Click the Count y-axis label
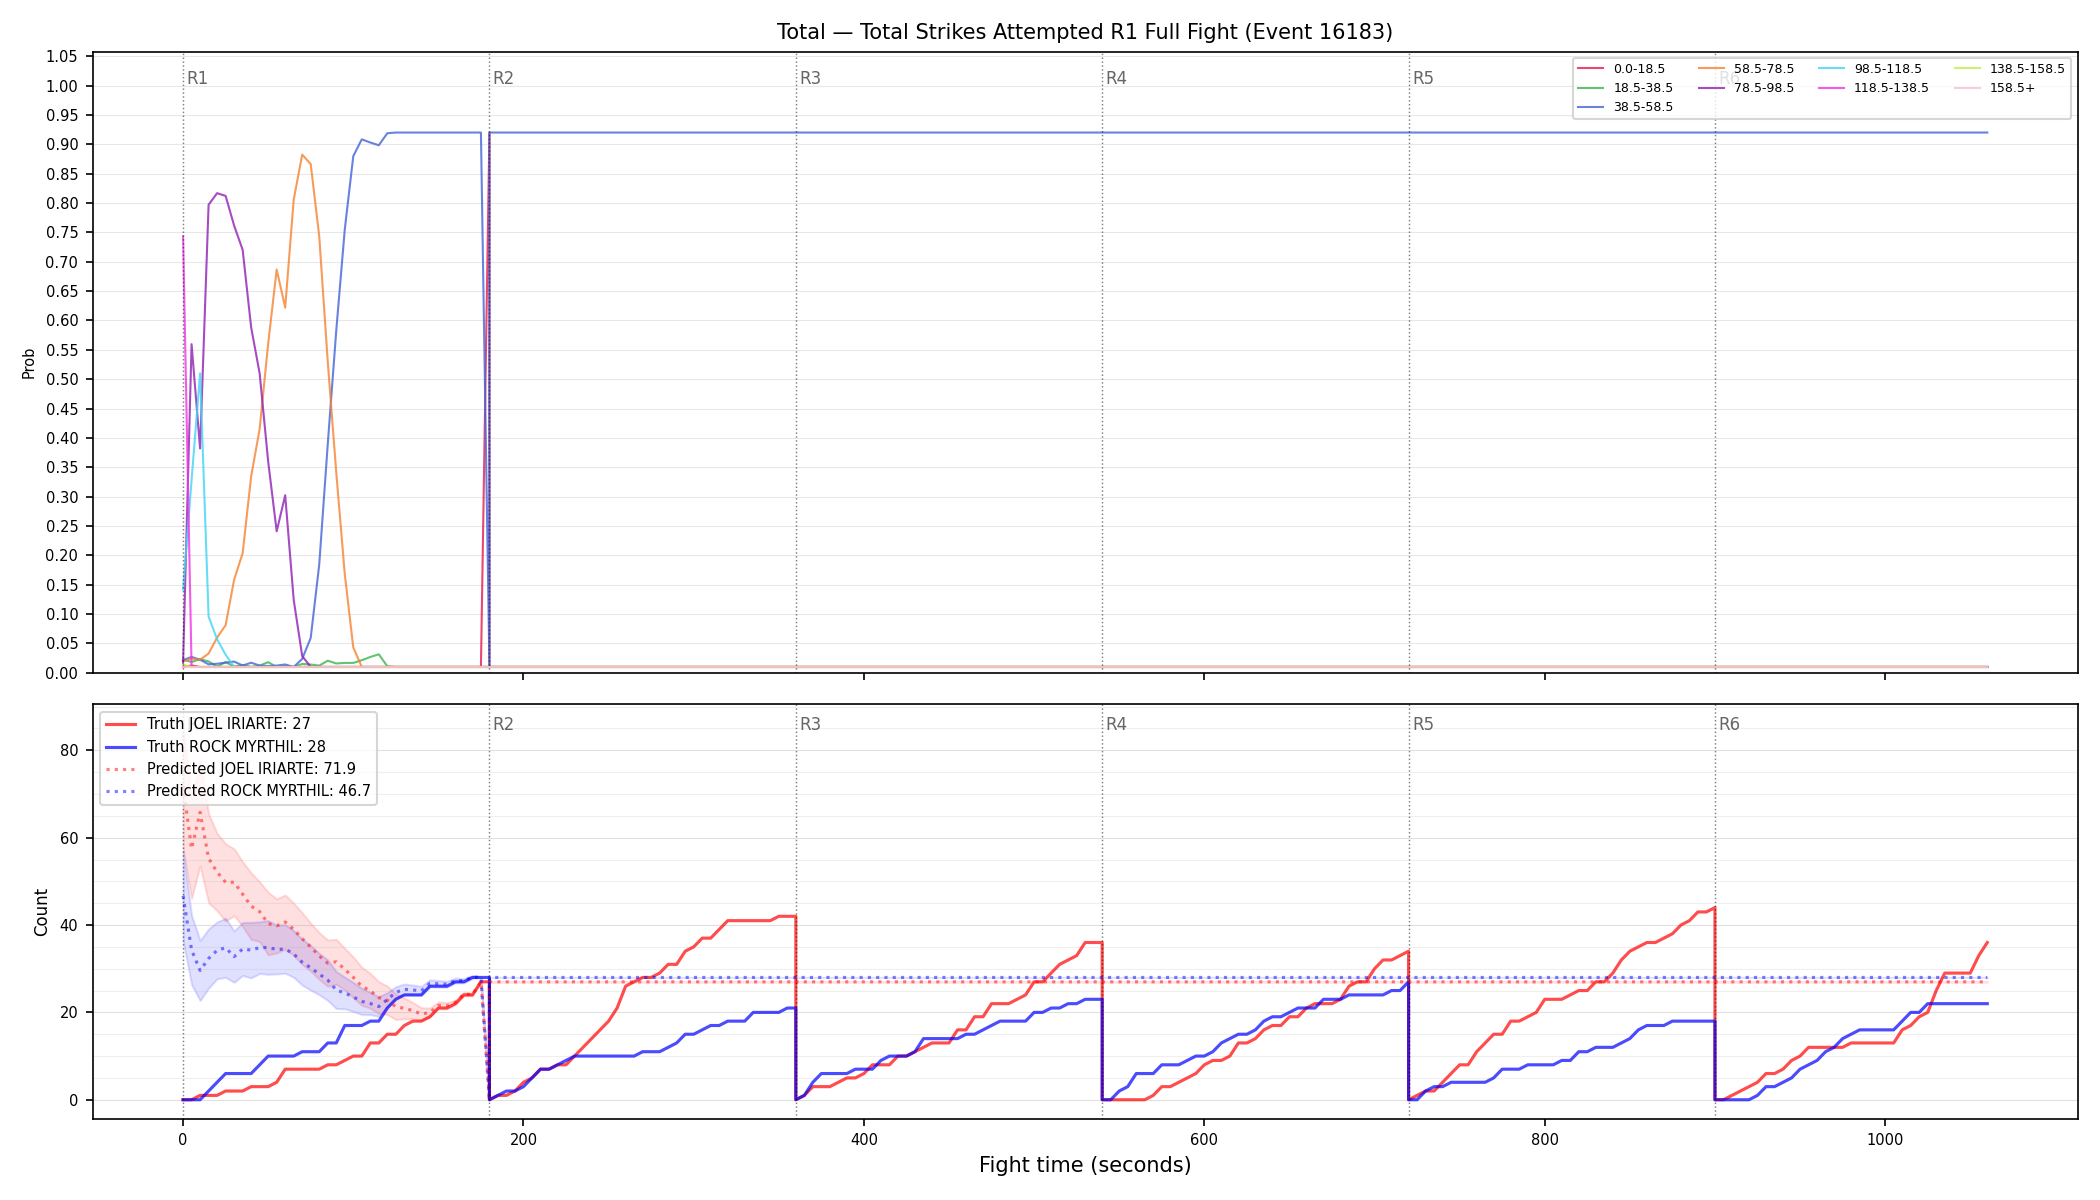This screenshot has width=2100, height=1200. pyautogui.click(x=41, y=912)
